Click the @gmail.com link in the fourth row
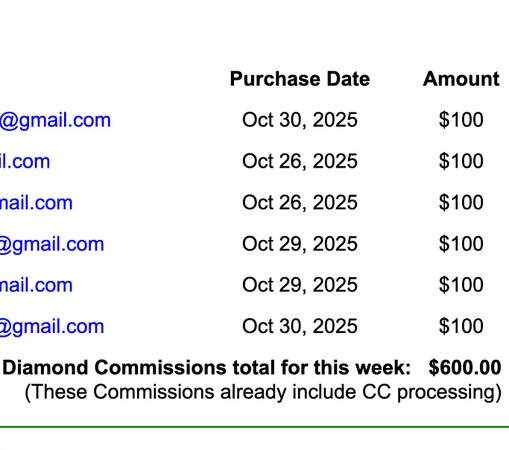 (52, 245)
